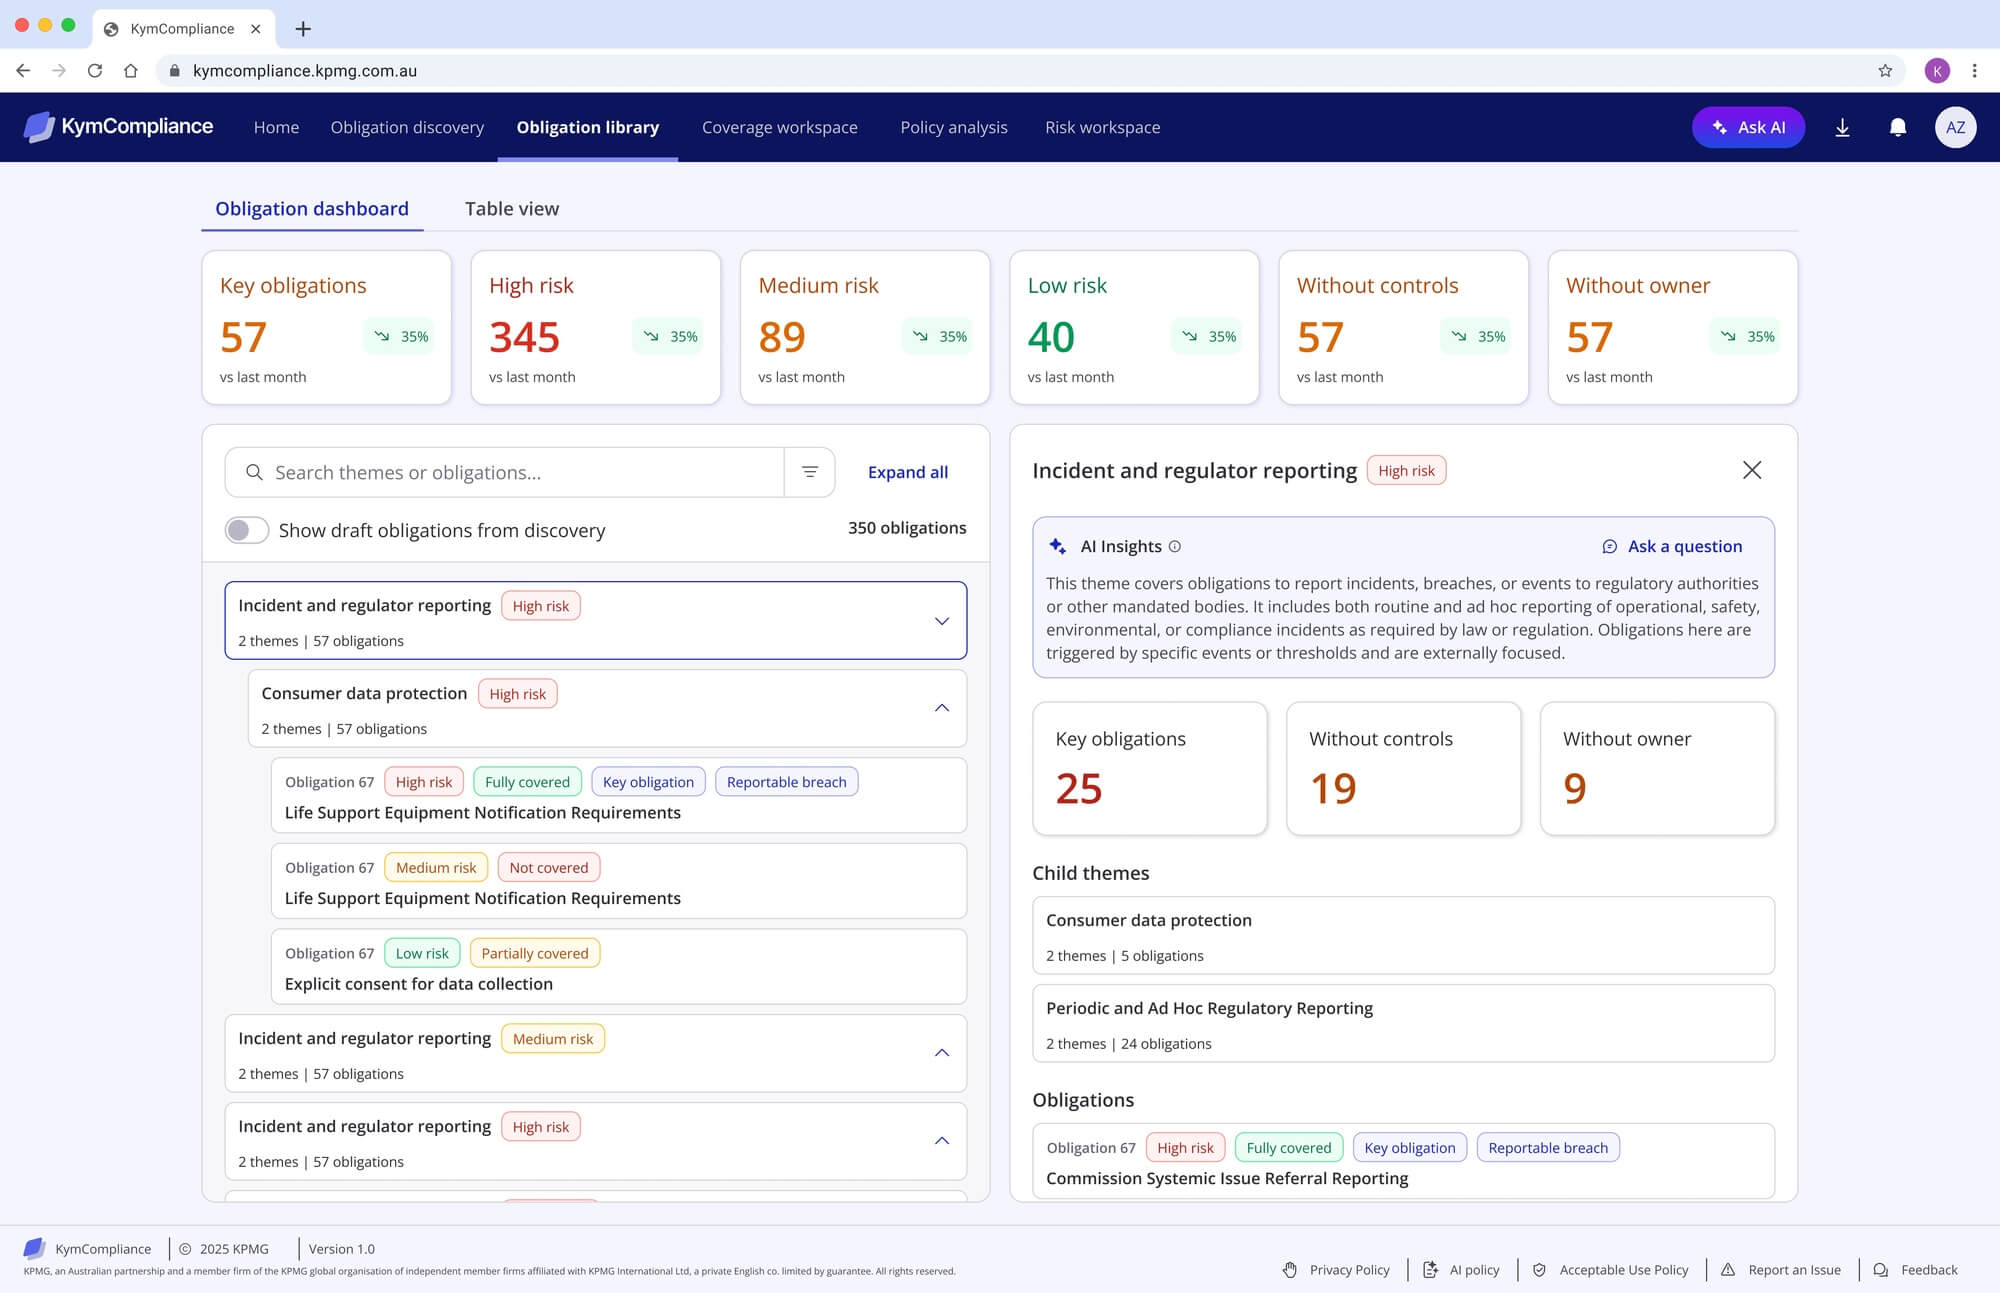Click the Search themes or obligations field
The image size is (2000, 1293).
point(504,472)
